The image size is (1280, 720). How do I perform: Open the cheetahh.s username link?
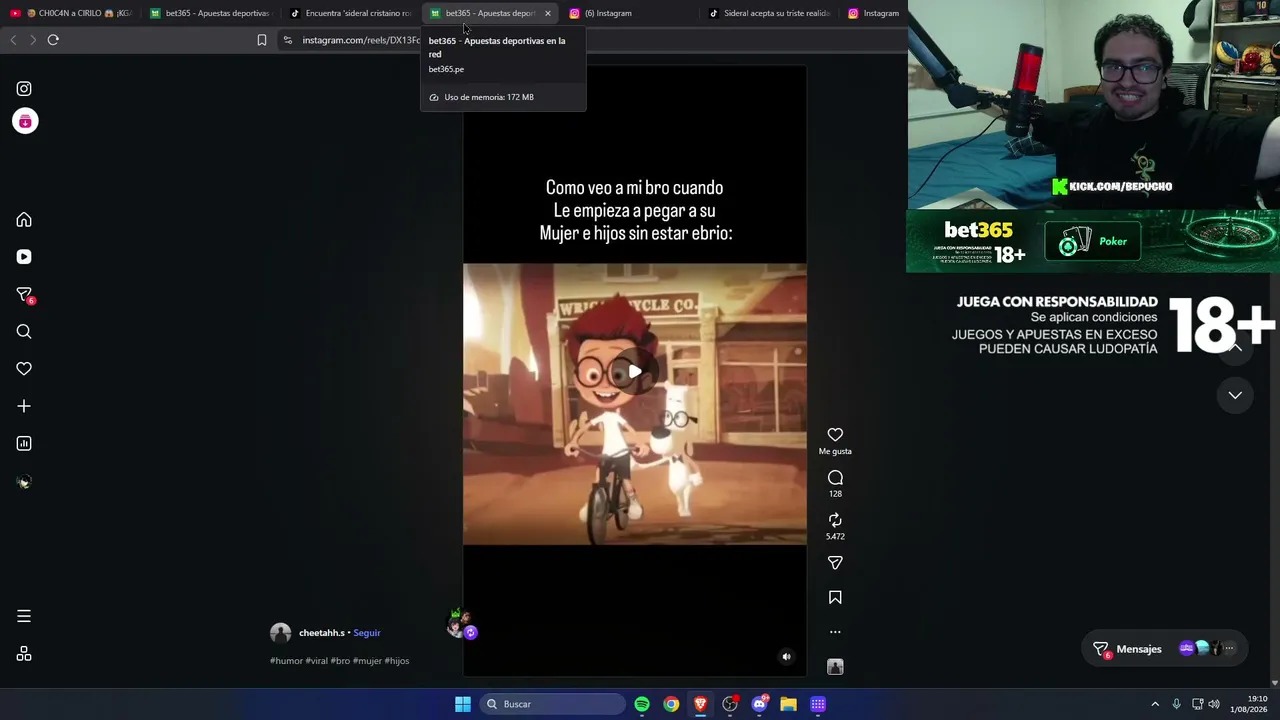(x=321, y=633)
